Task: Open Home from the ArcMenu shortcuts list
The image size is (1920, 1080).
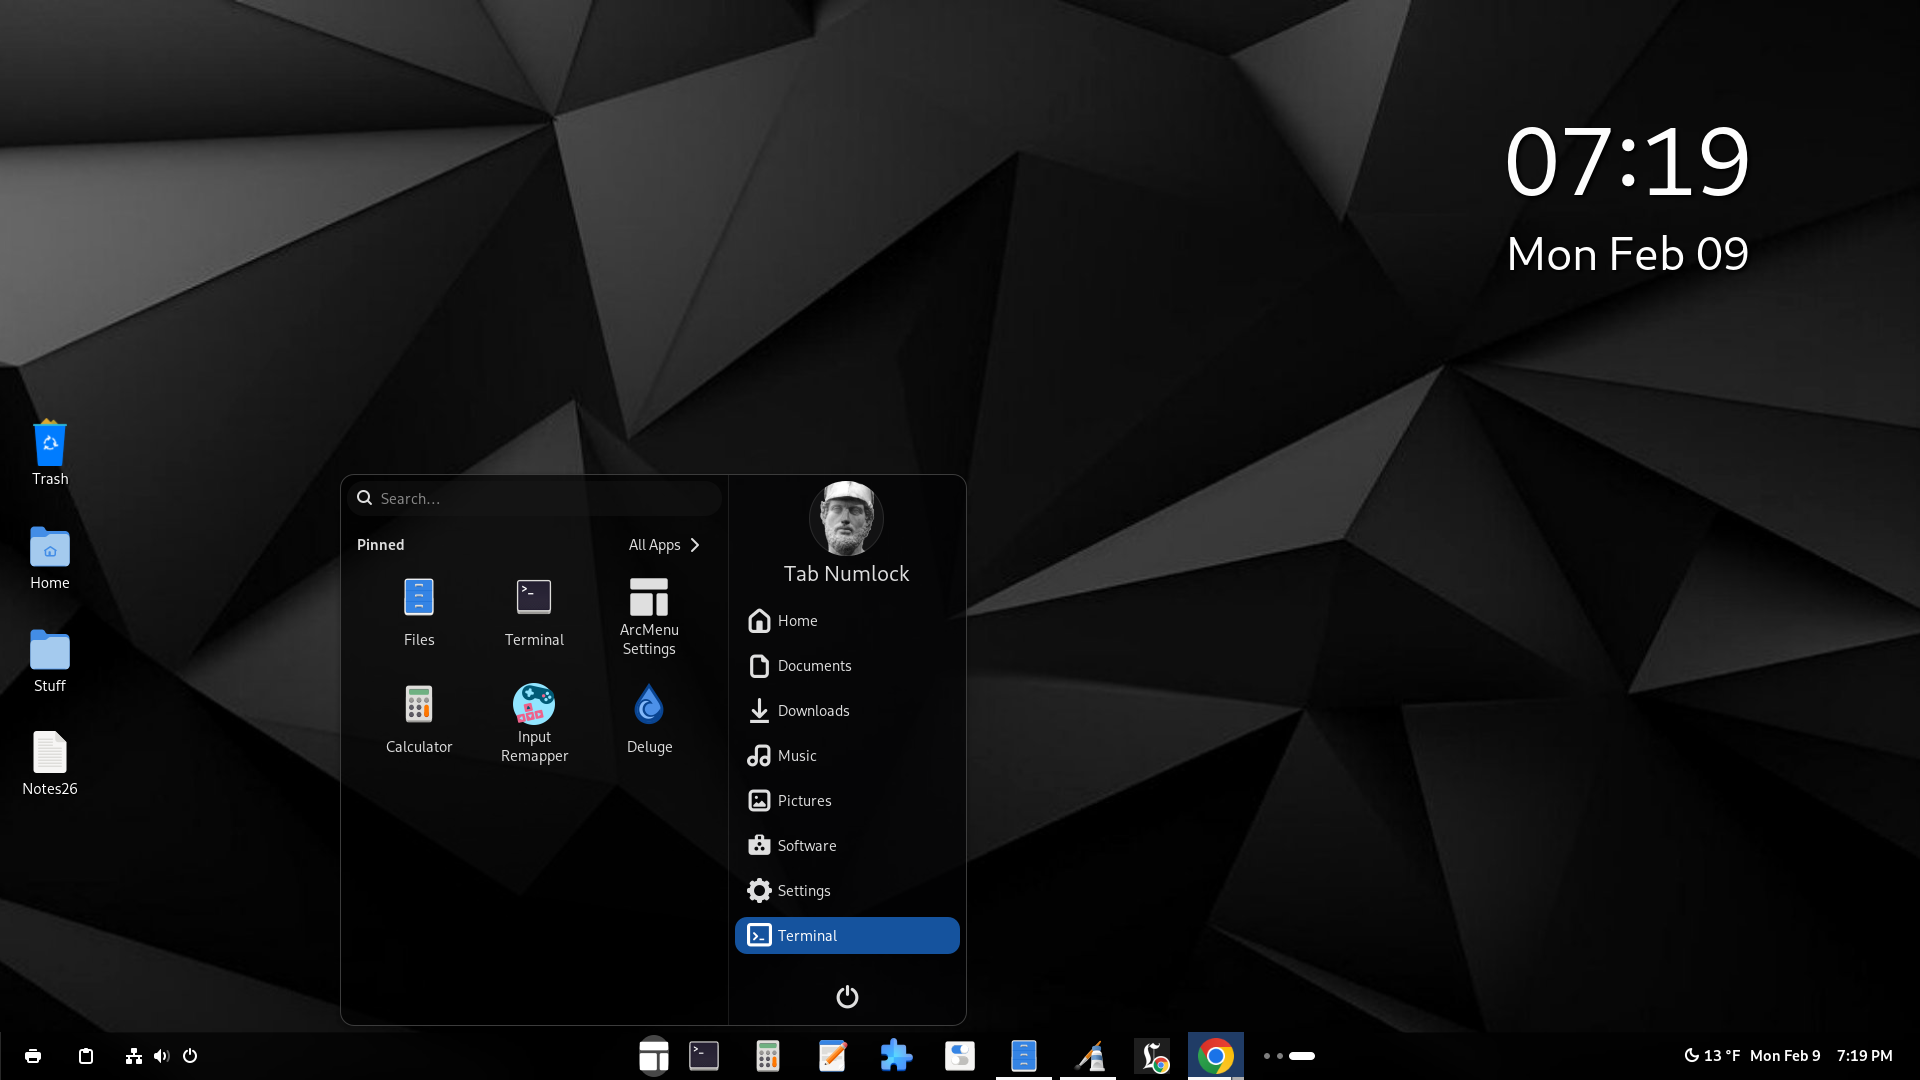Action: [x=847, y=621]
